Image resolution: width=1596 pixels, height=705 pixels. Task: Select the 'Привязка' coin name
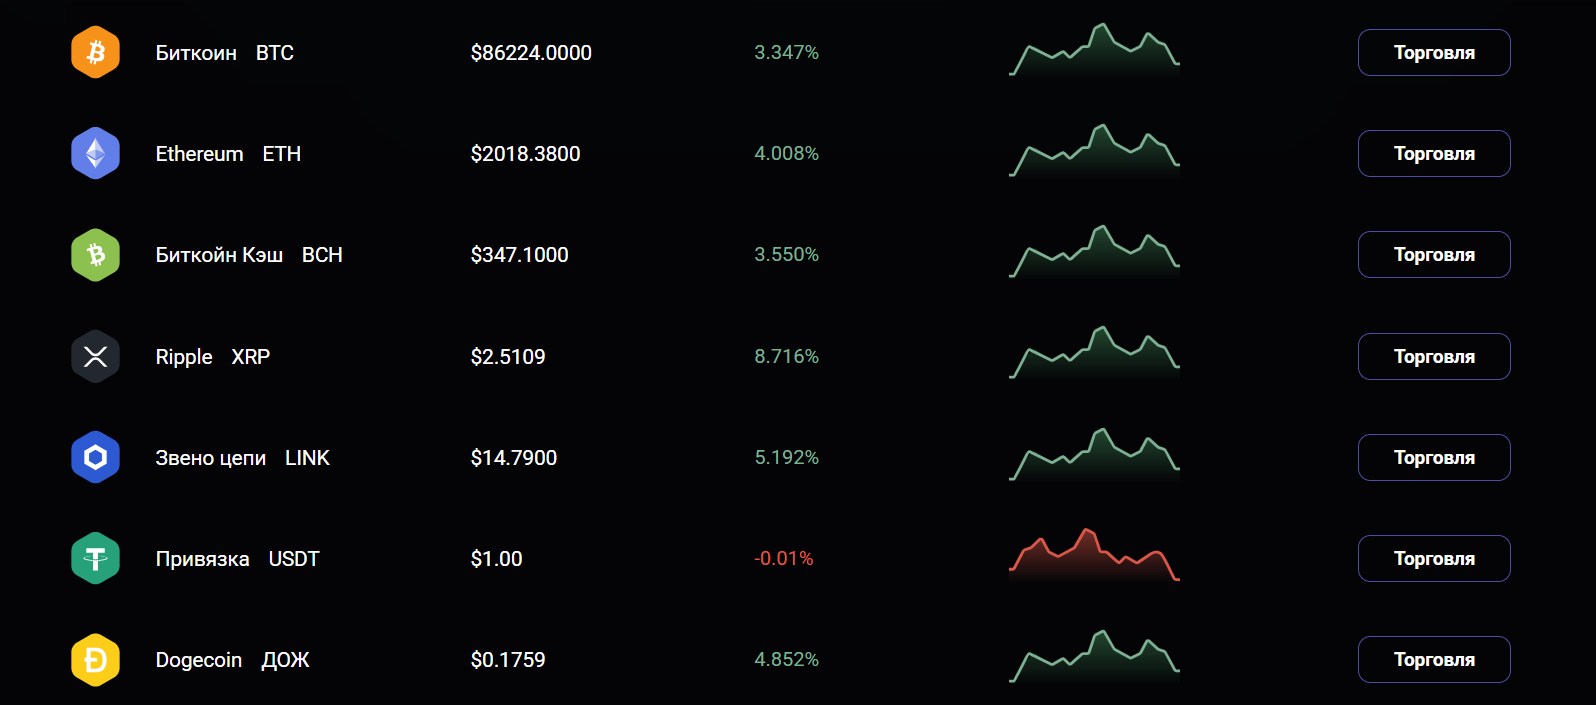coord(202,559)
